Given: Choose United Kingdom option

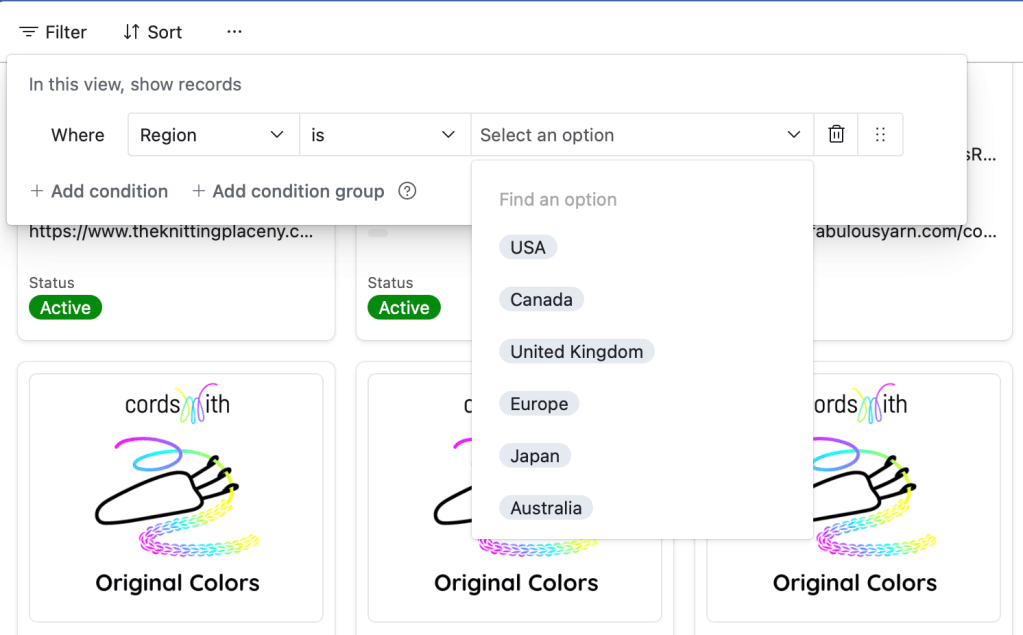Looking at the screenshot, I should point(576,352).
